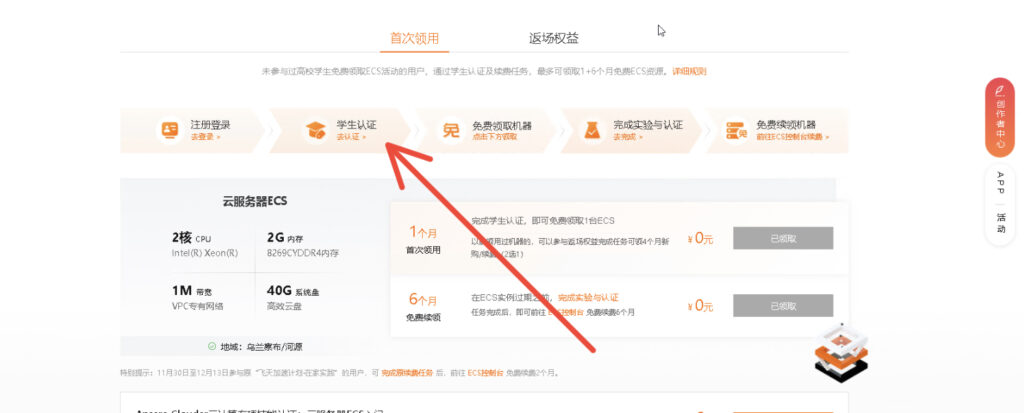Open 前往ECS控制台续费 link
The width and height of the screenshot is (1024, 413).
pos(793,137)
